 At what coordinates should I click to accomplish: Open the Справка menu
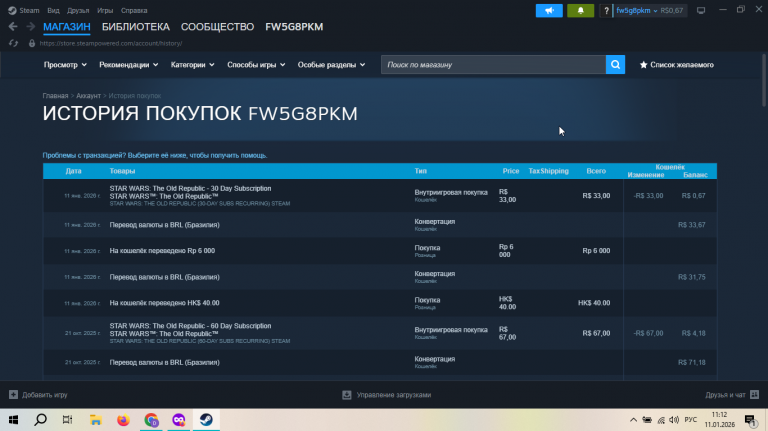tap(134, 10)
